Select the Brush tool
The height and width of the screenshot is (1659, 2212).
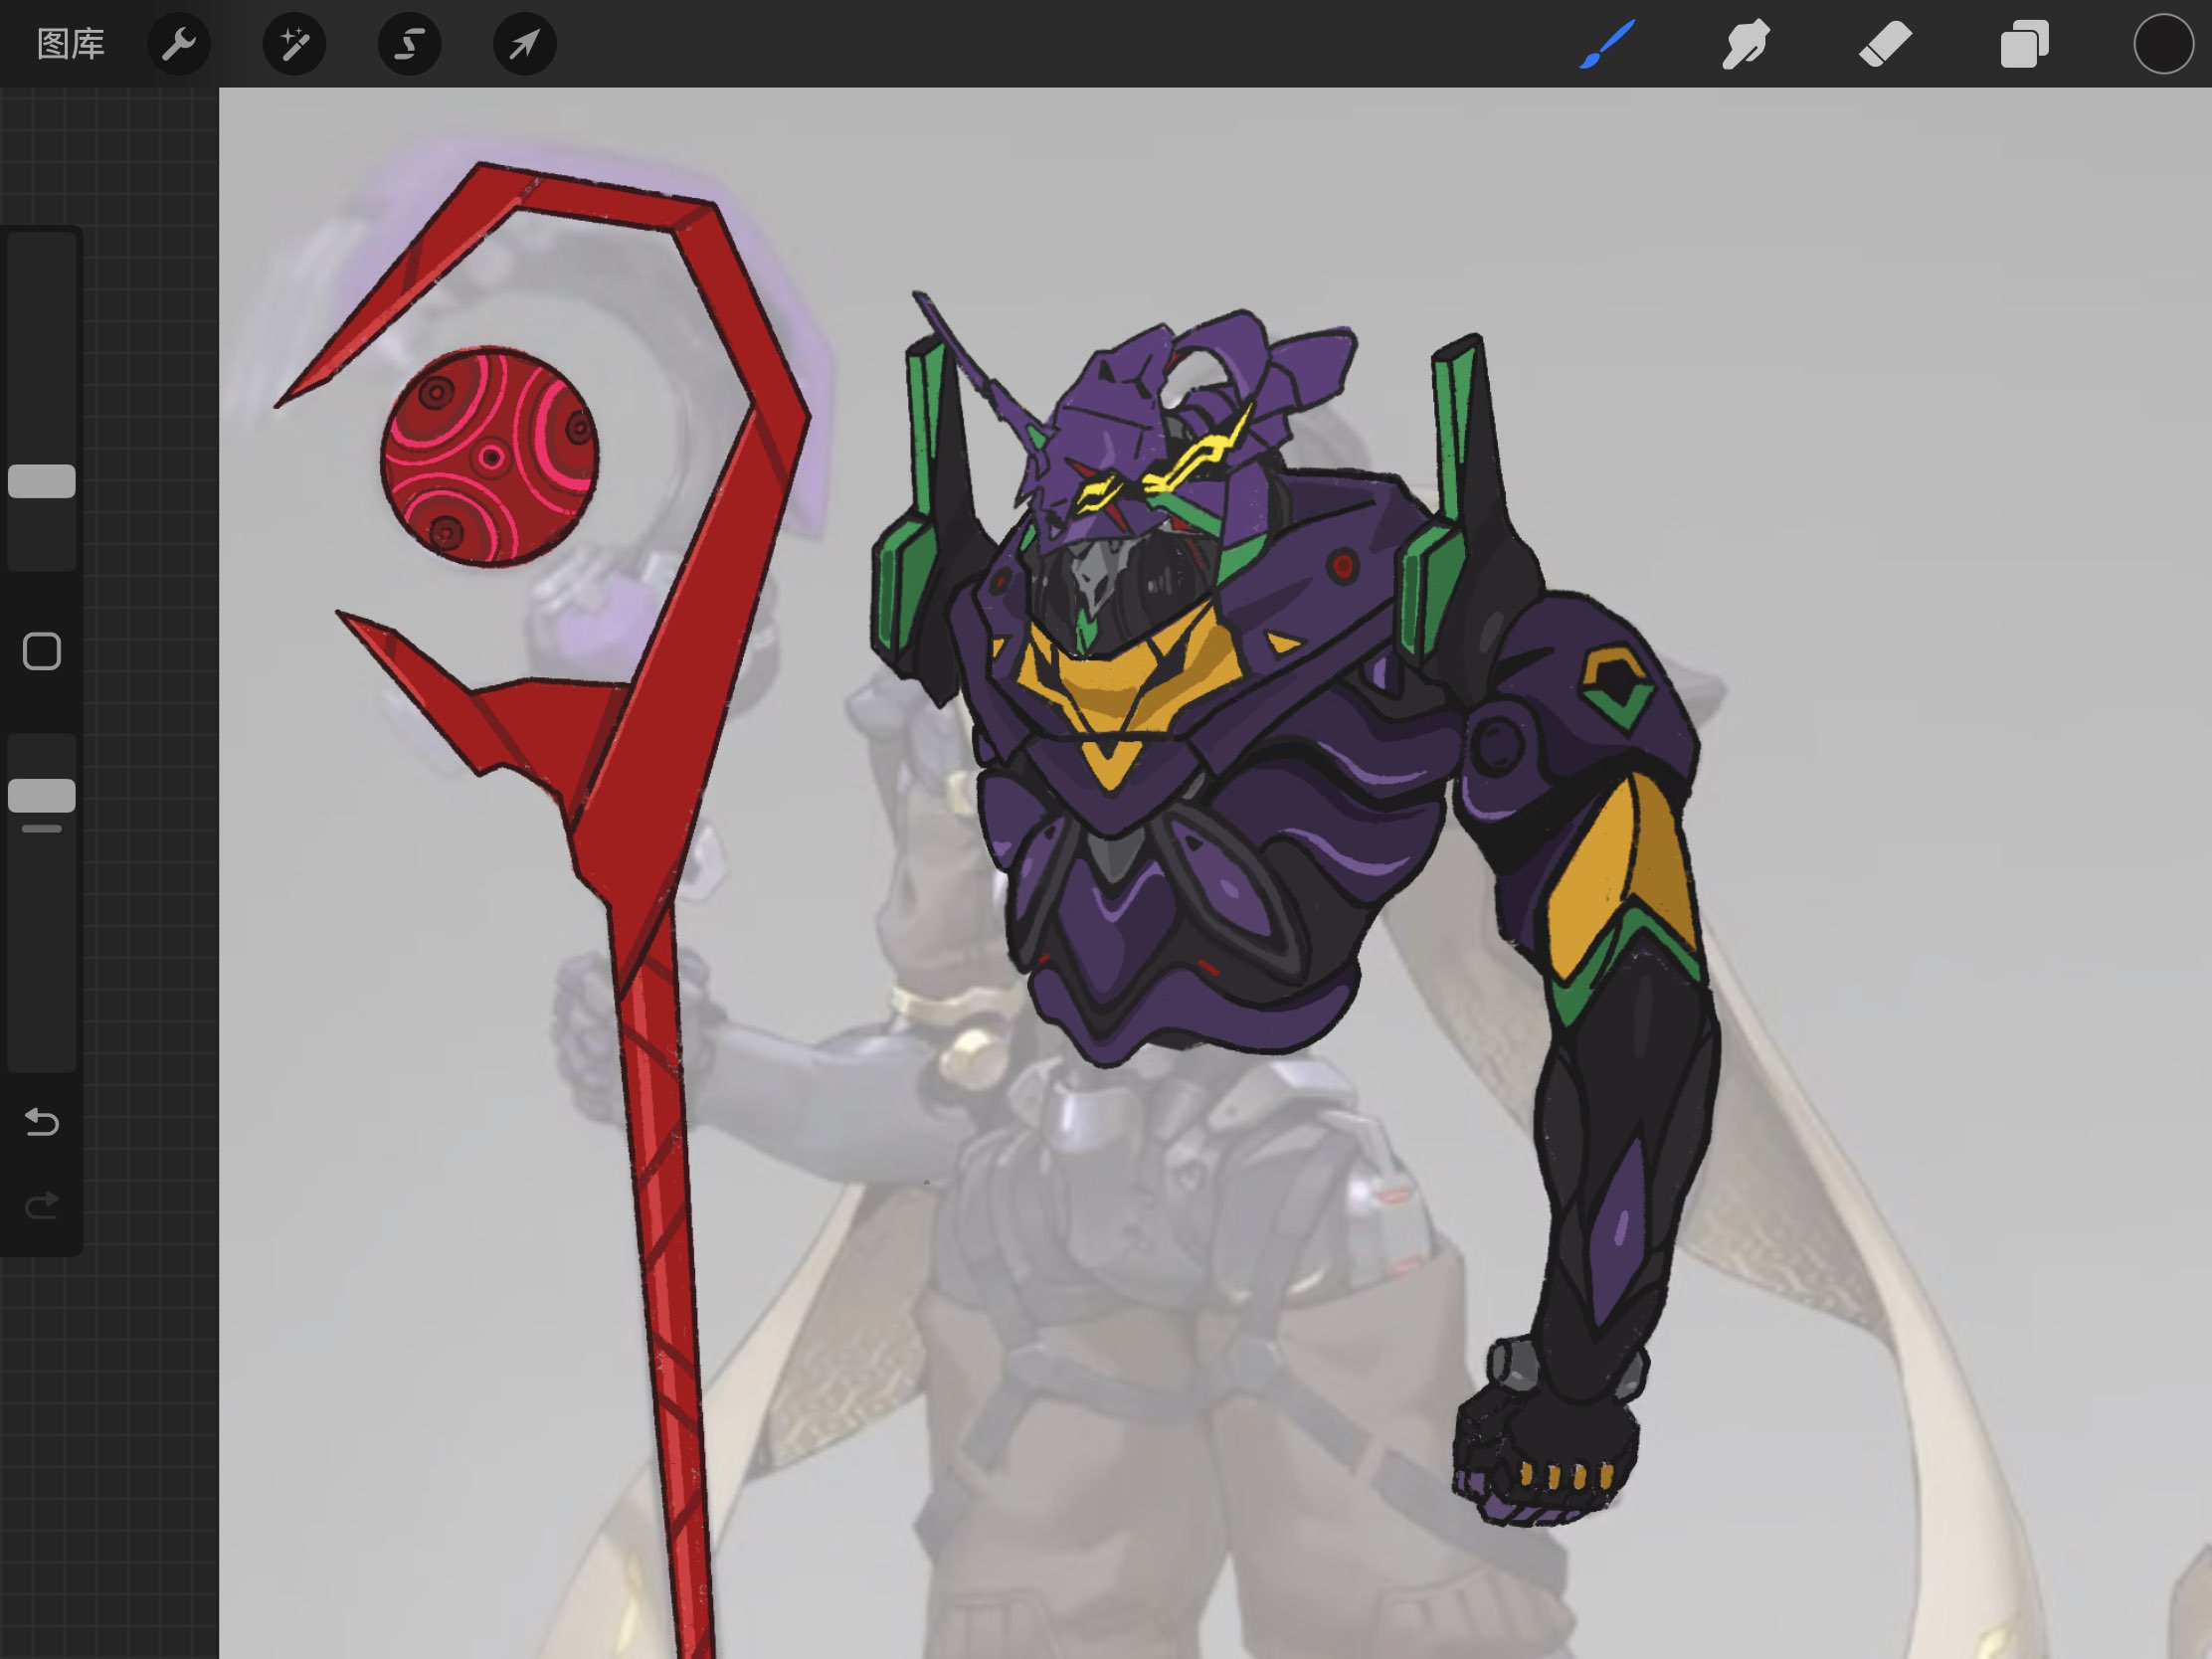tap(1607, 44)
